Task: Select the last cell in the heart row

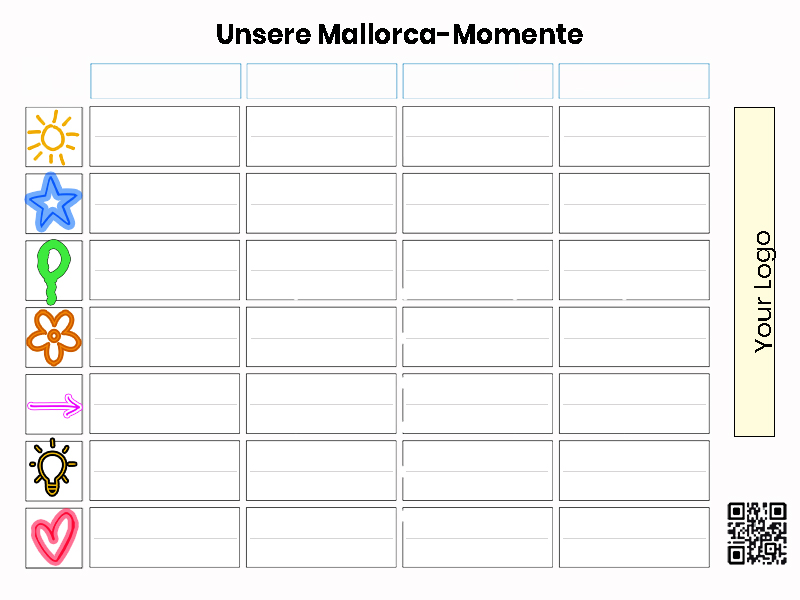Action: (633, 537)
